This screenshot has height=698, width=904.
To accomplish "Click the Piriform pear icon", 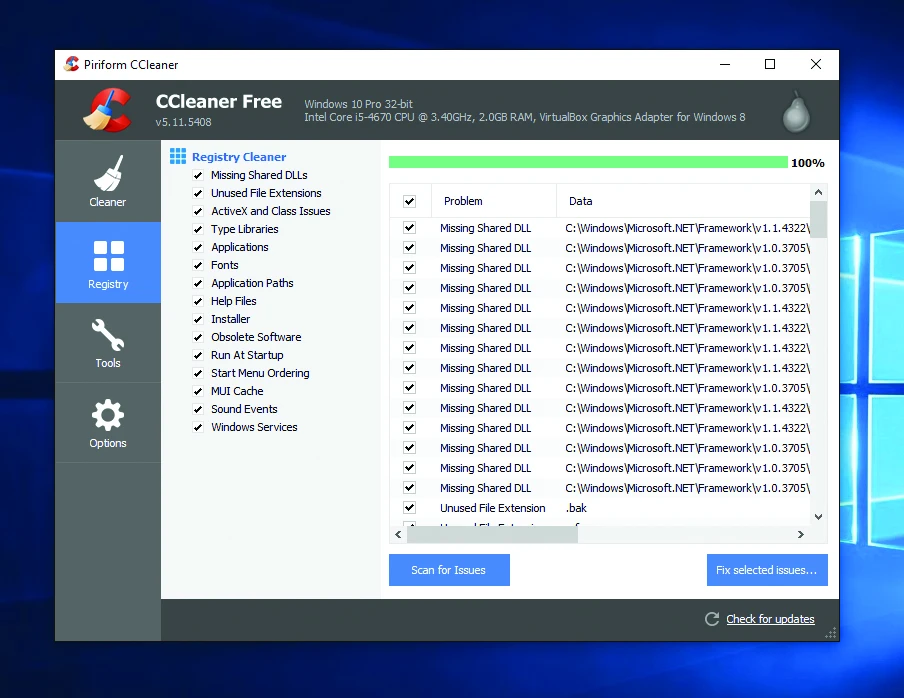I will point(796,112).
